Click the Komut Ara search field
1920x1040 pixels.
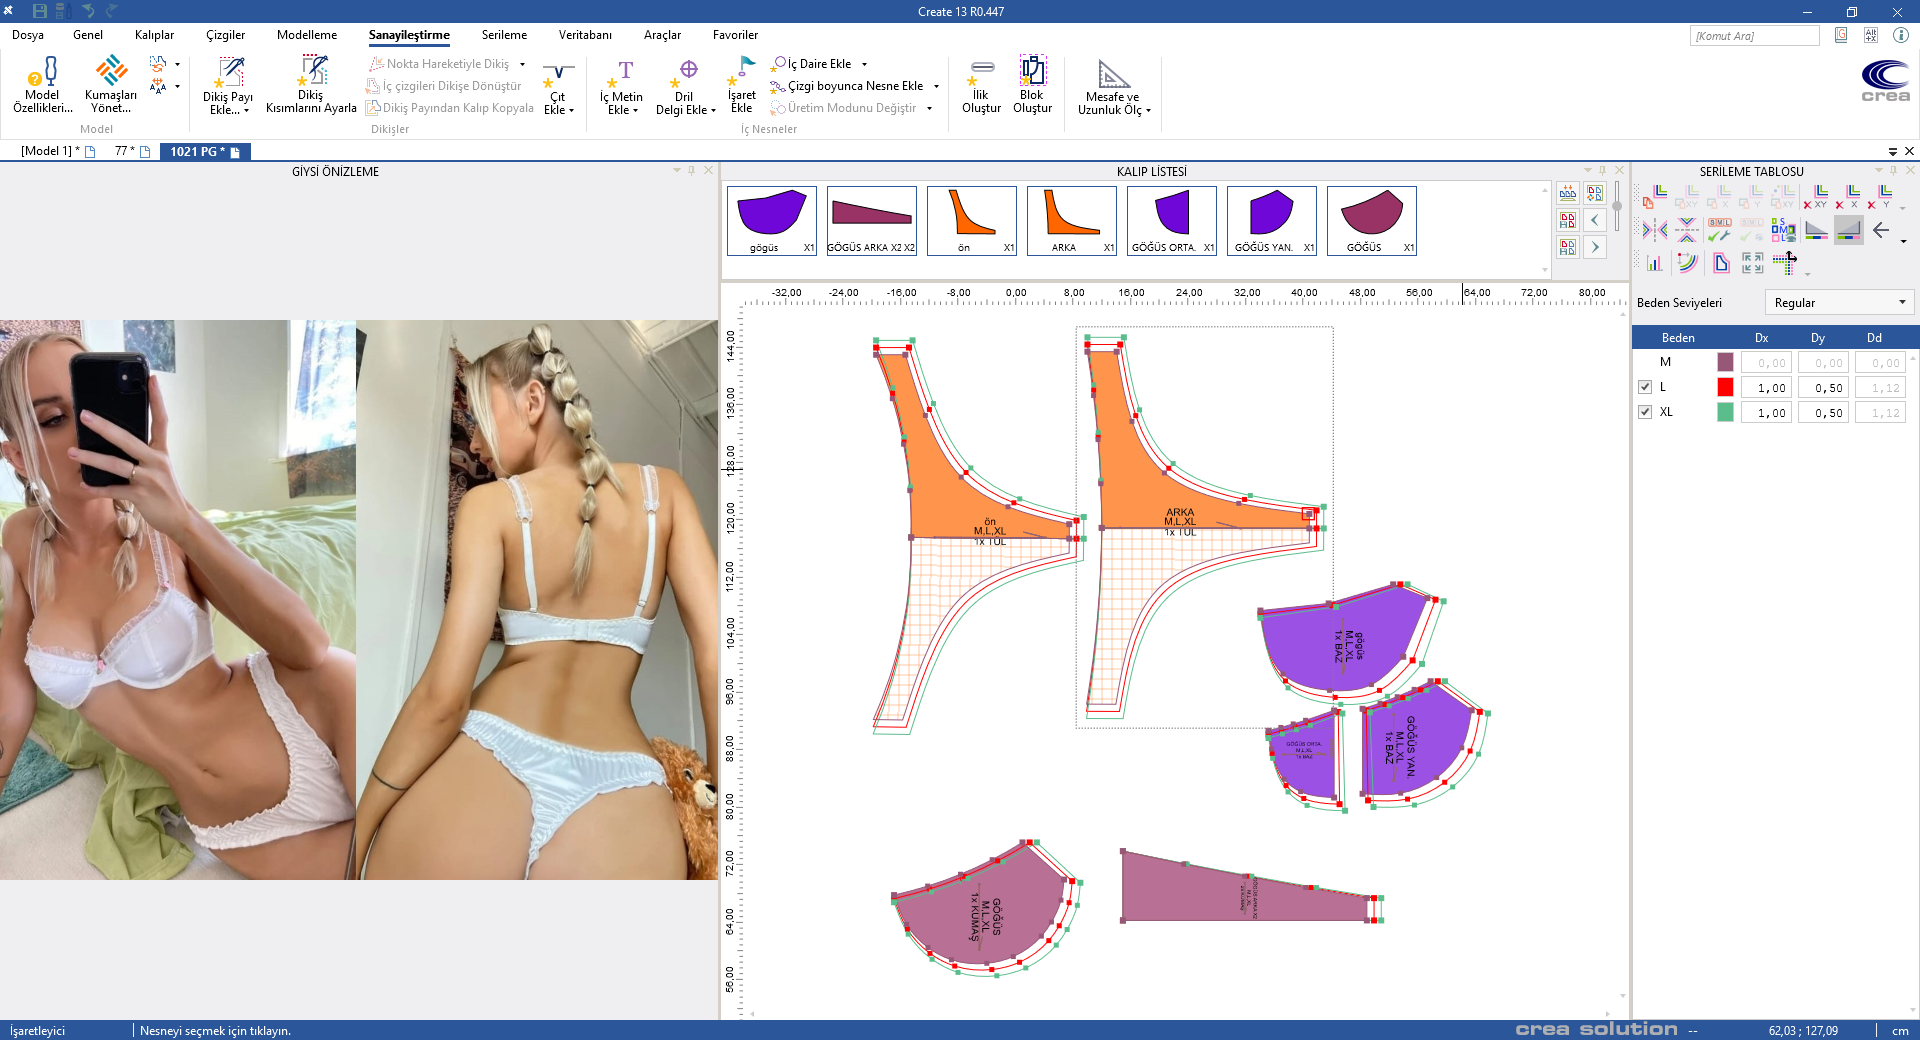pos(1754,36)
